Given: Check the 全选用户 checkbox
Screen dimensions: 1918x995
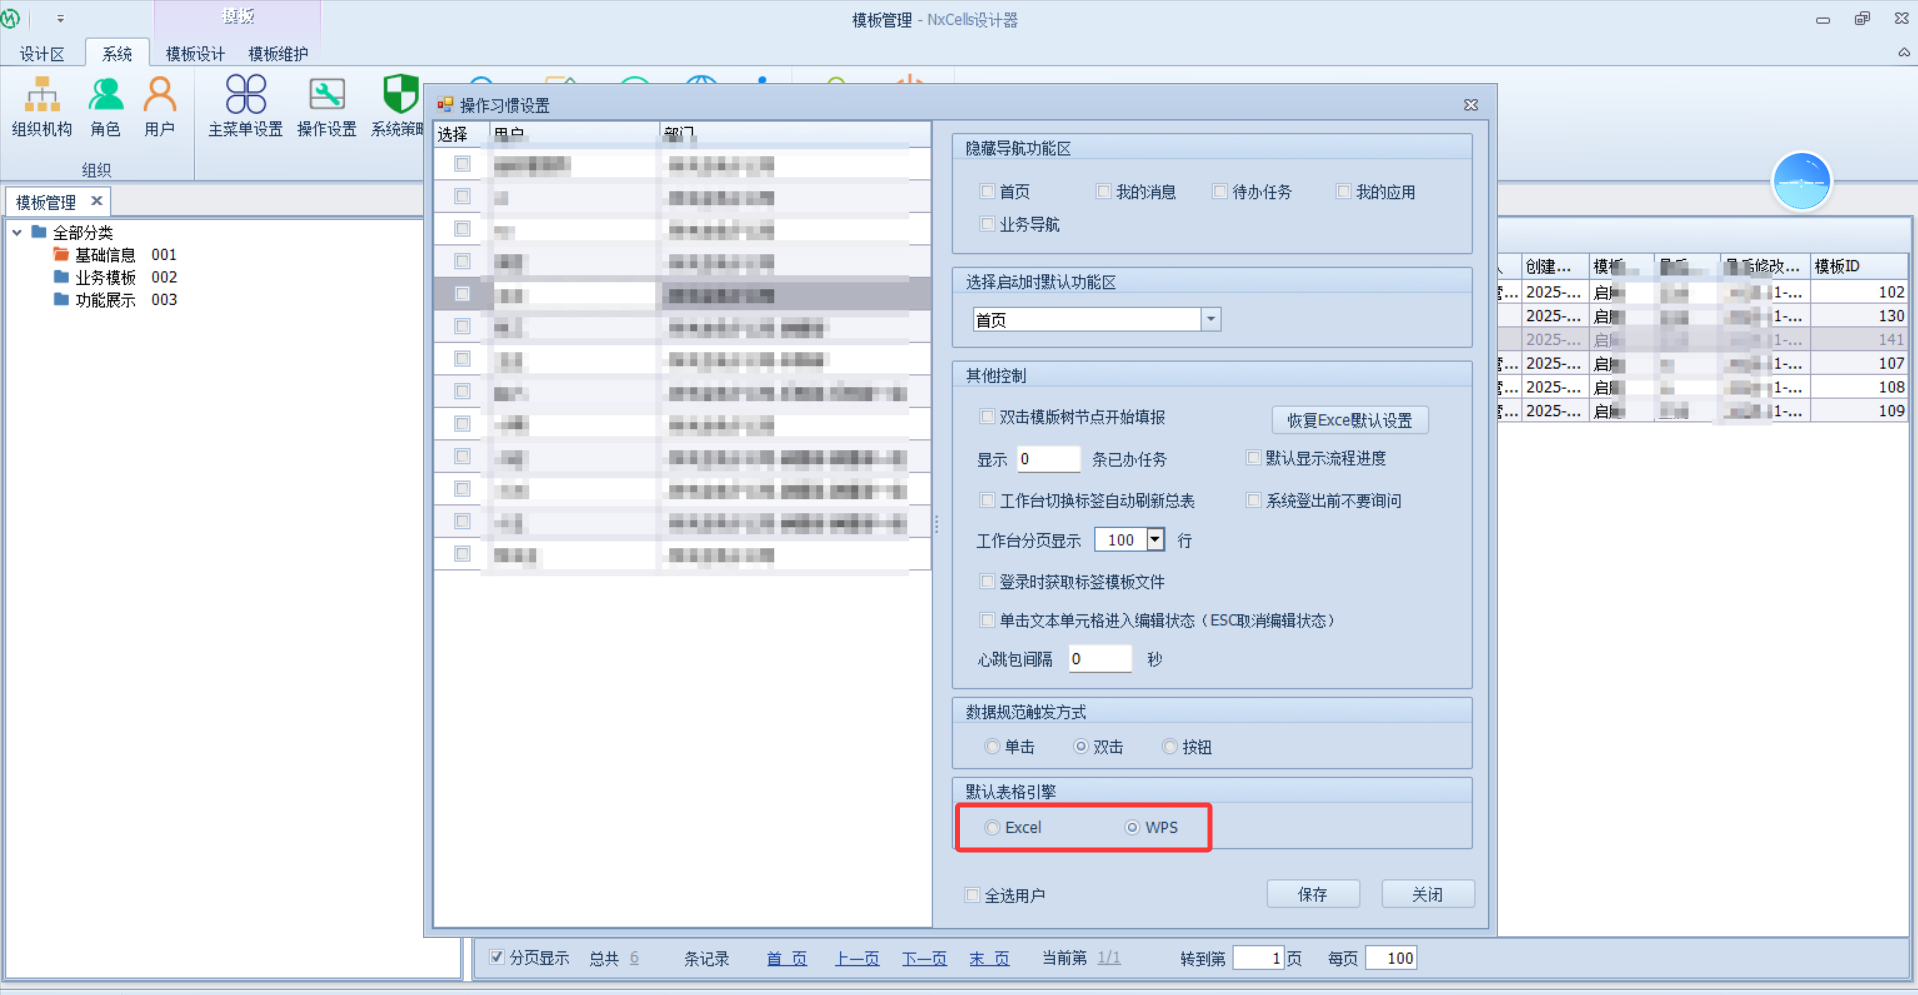Looking at the screenshot, I should coord(972,895).
